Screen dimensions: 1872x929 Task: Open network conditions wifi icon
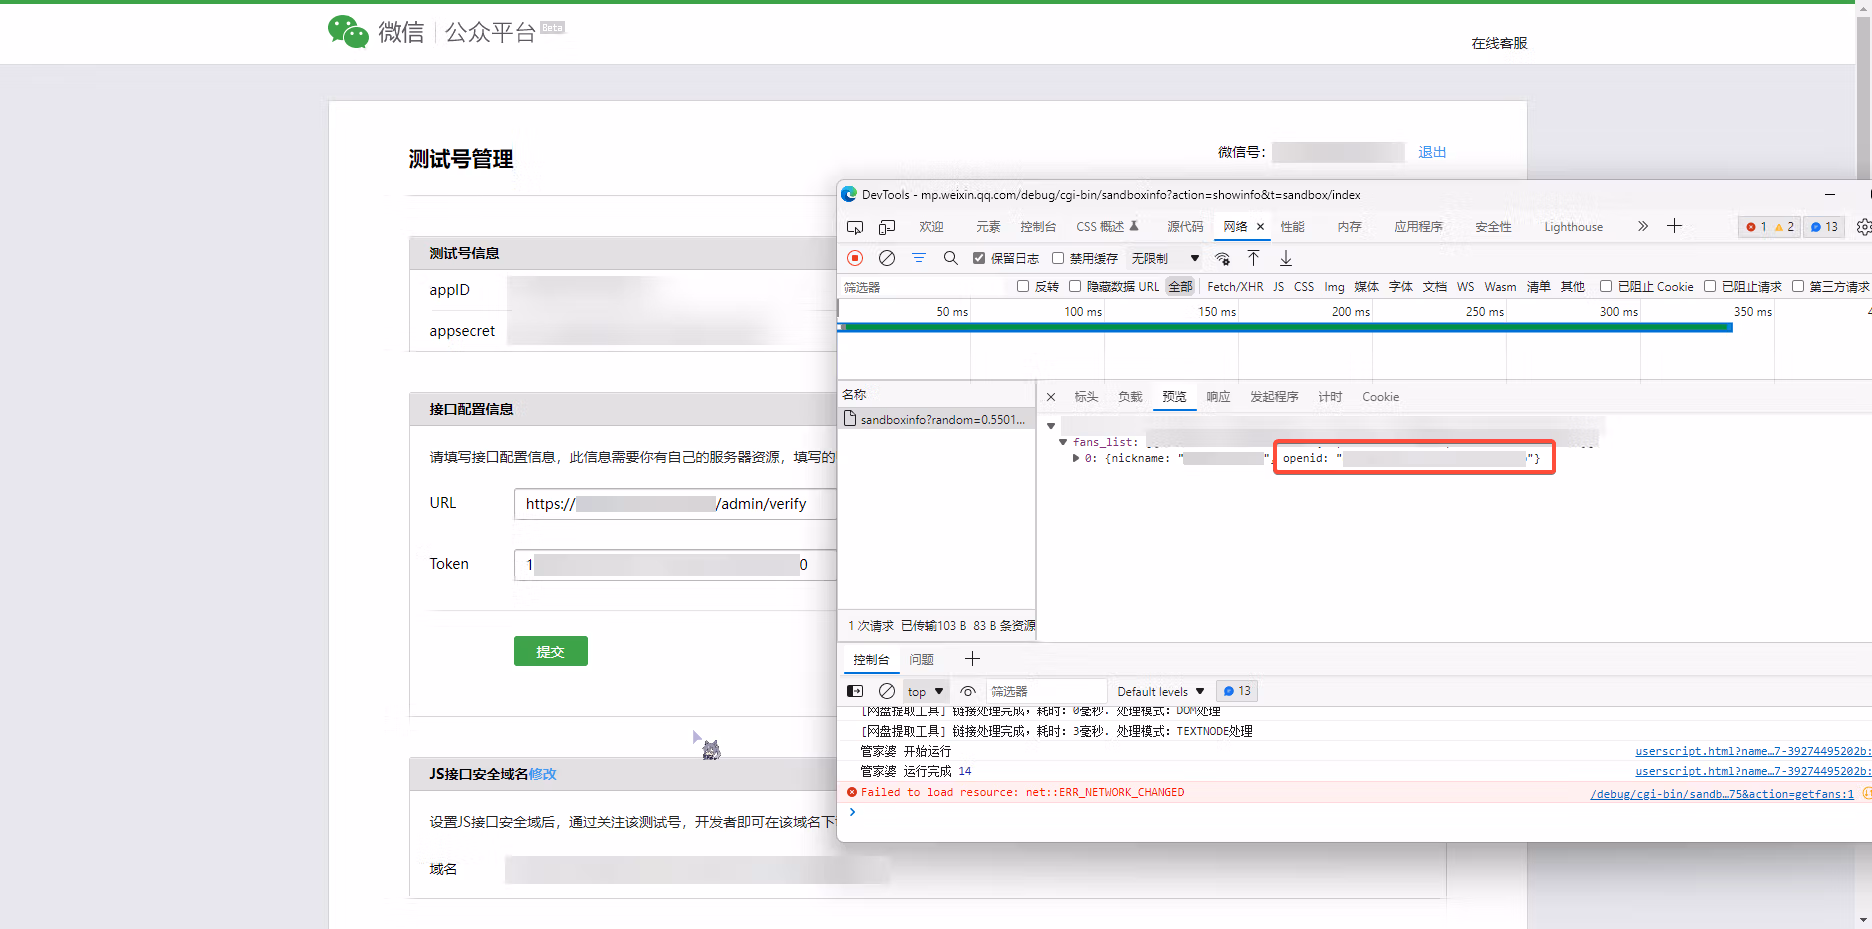click(x=1222, y=258)
